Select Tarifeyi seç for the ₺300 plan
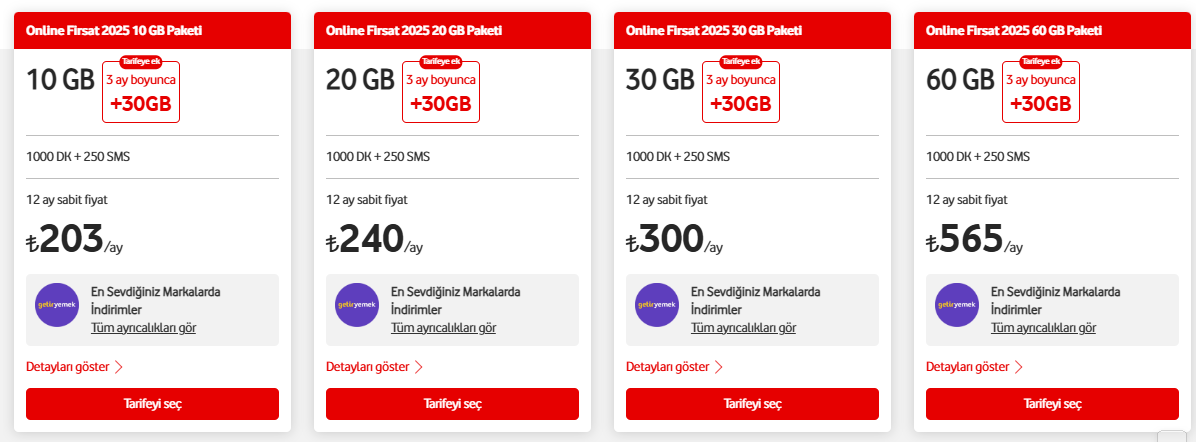Screen dimensions: 1196x442 [x=752, y=404]
